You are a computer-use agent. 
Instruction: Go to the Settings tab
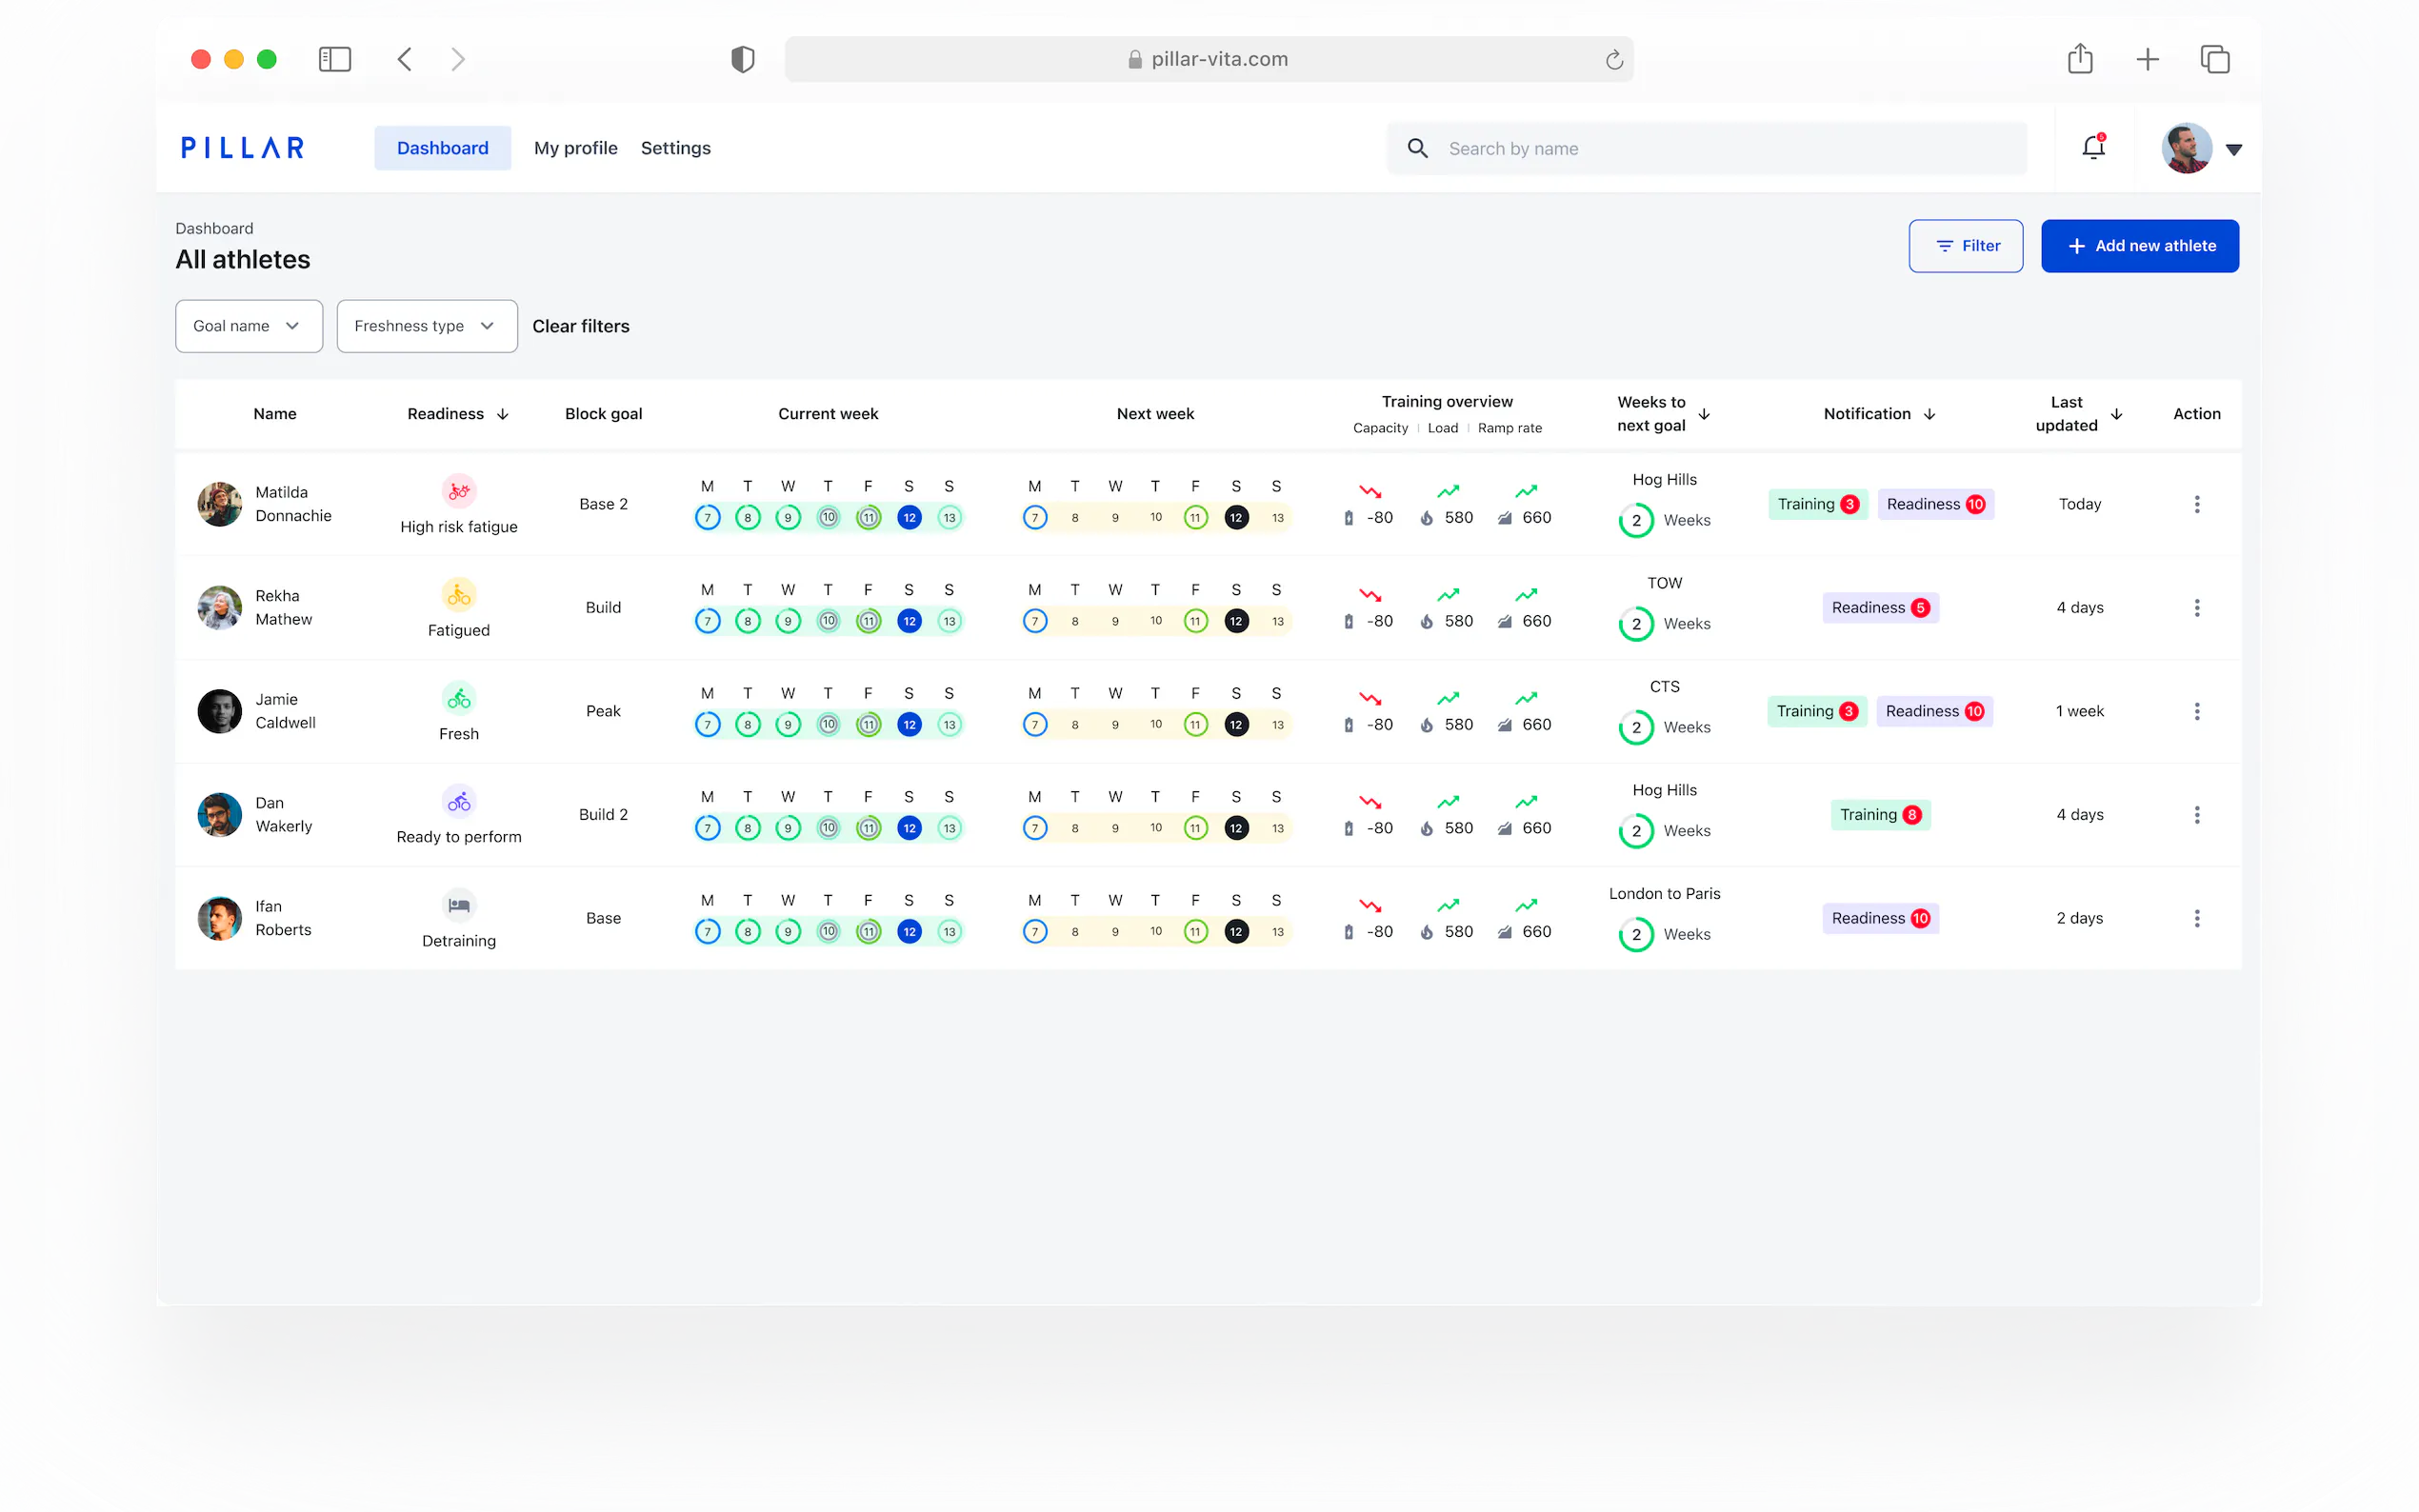tap(675, 148)
